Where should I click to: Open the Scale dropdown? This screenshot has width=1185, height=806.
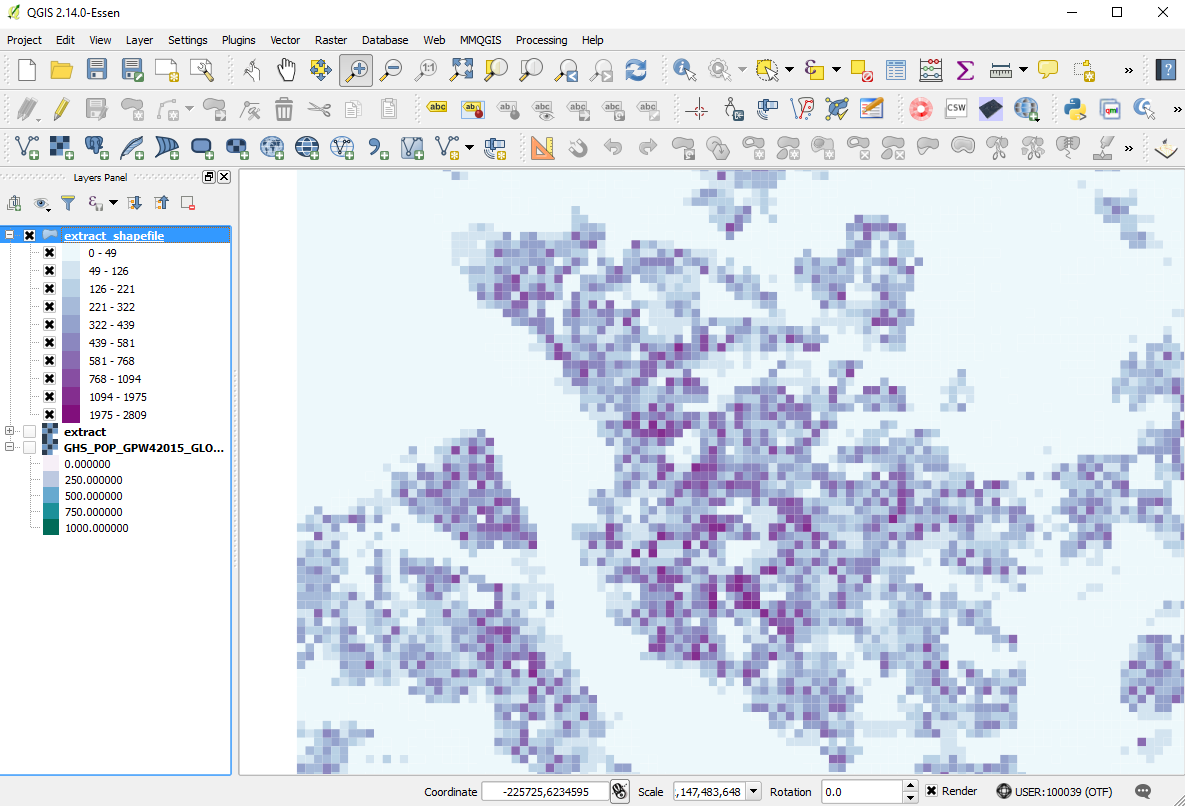point(753,791)
